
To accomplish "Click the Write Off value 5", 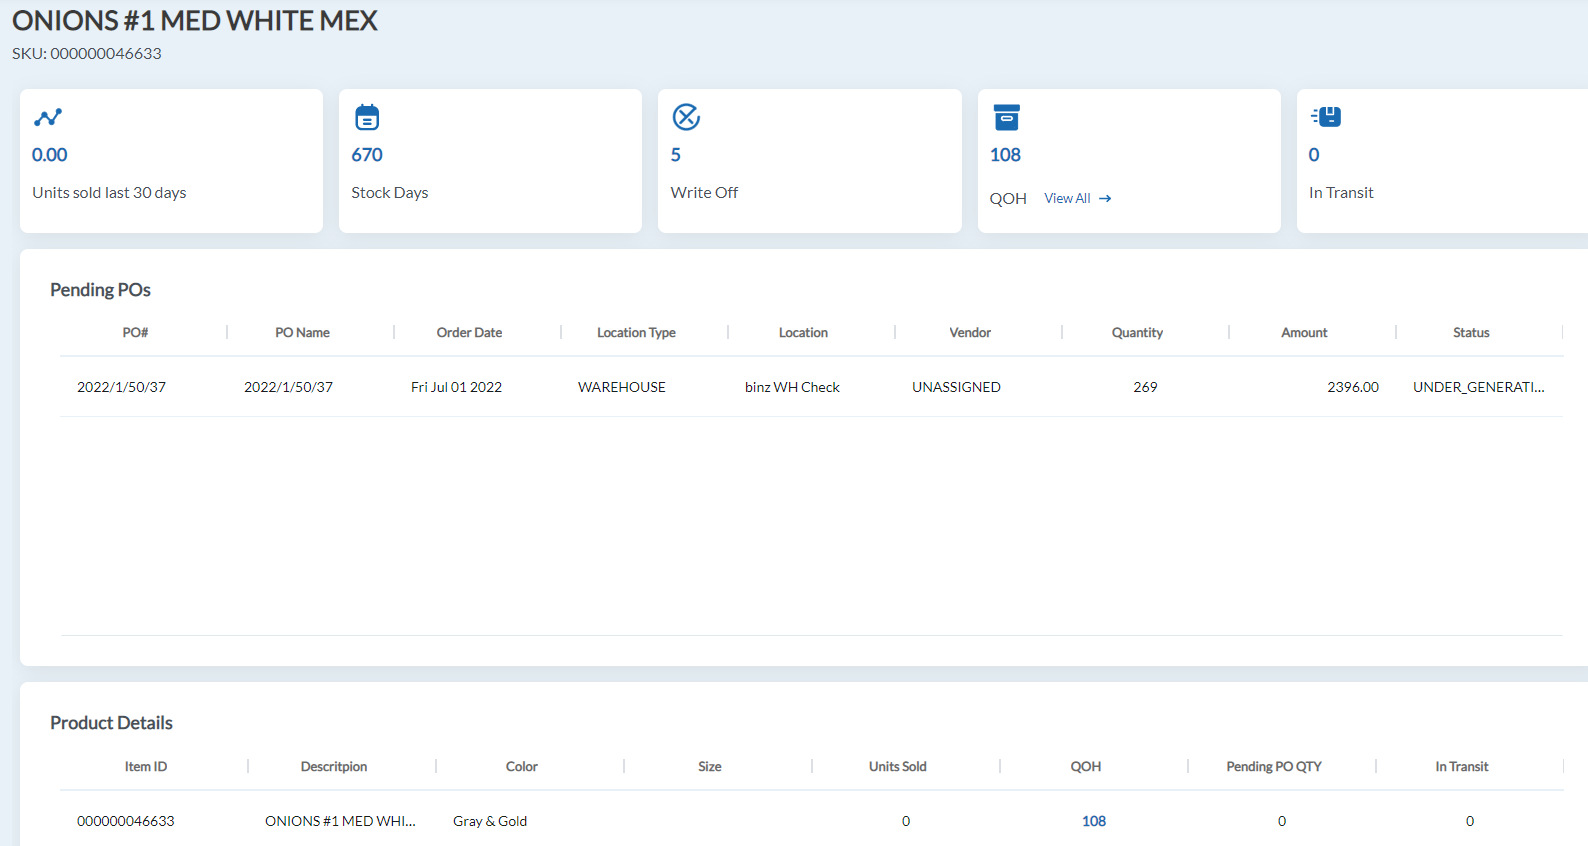I will click(676, 155).
